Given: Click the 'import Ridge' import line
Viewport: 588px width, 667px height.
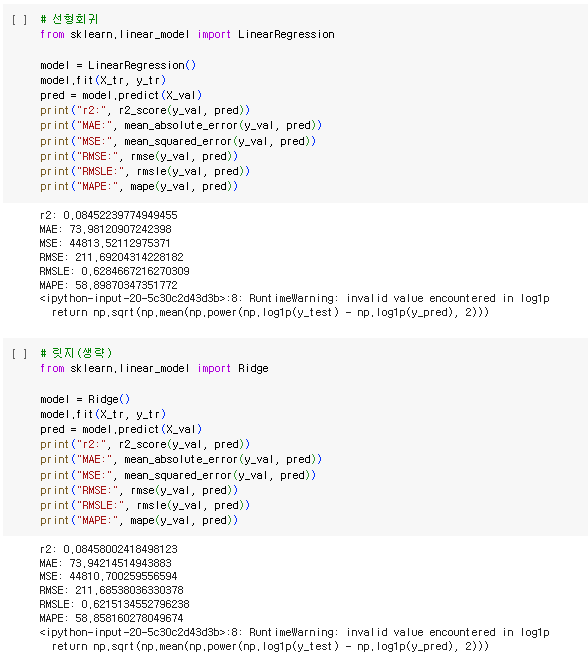Looking at the screenshot, I should pos(154,368).
